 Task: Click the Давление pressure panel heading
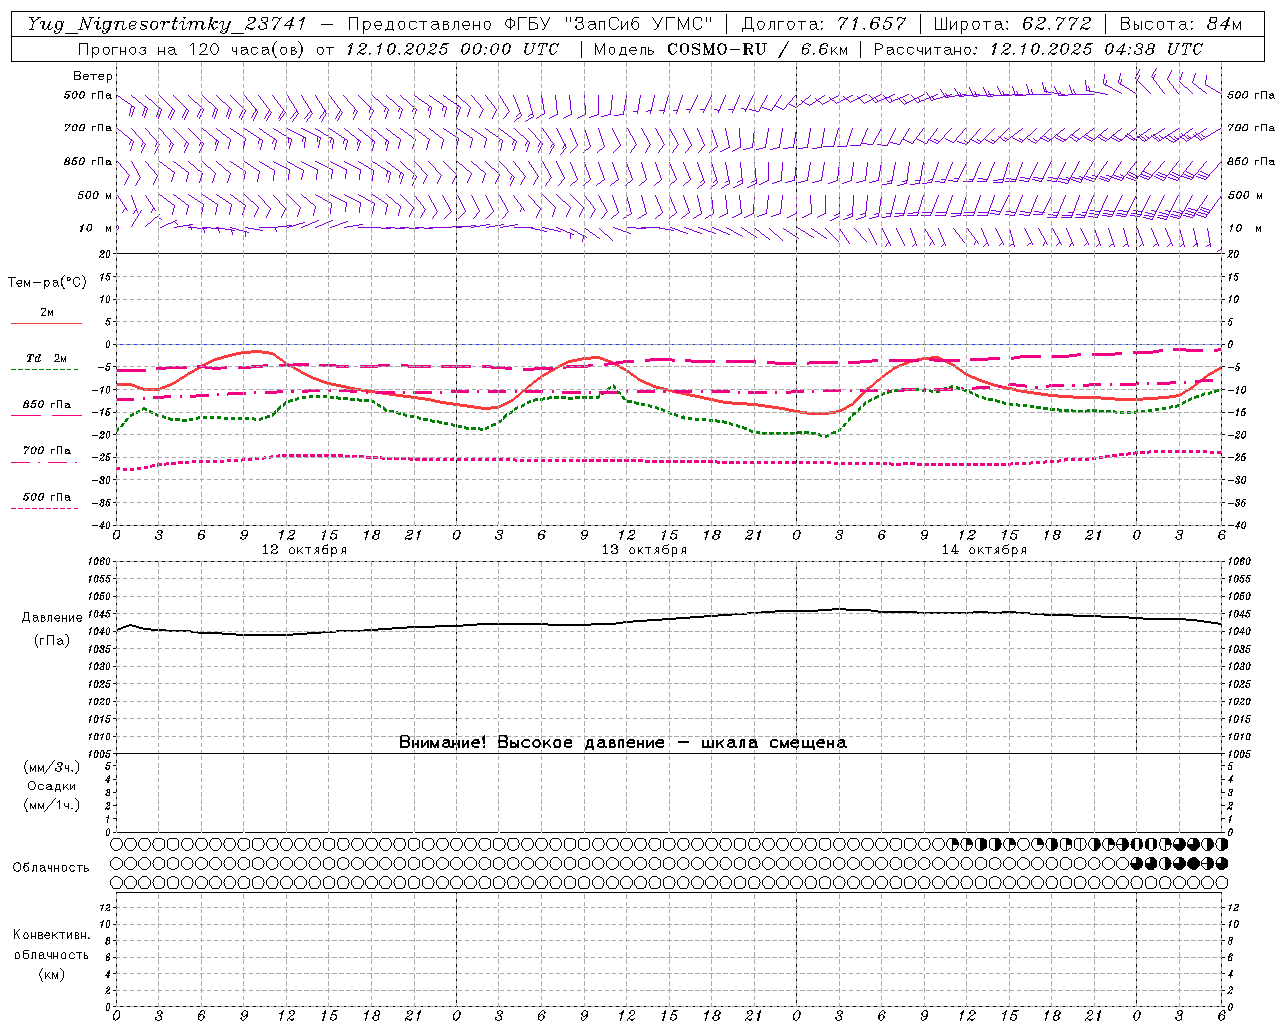coord(52,618)
